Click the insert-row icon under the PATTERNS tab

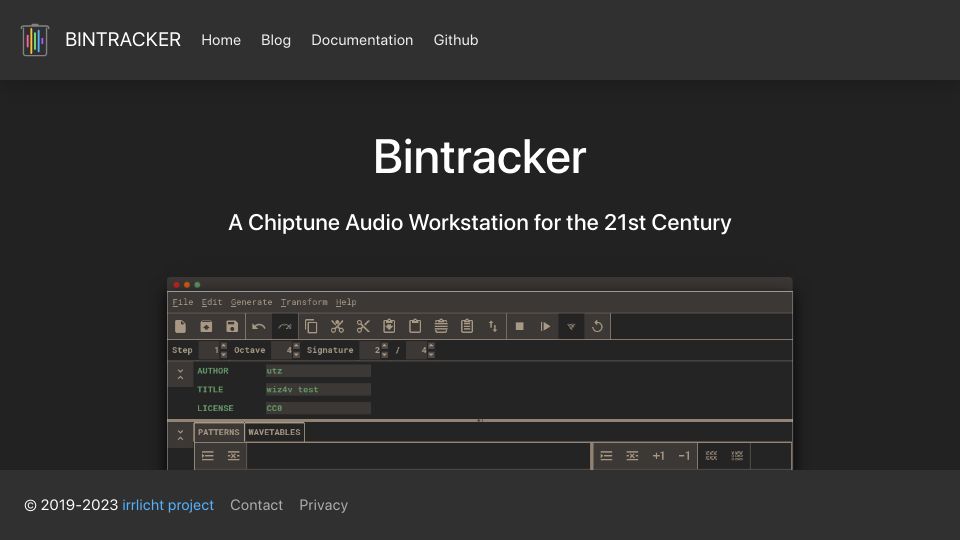pyautogui.click(x=208, y=456)
